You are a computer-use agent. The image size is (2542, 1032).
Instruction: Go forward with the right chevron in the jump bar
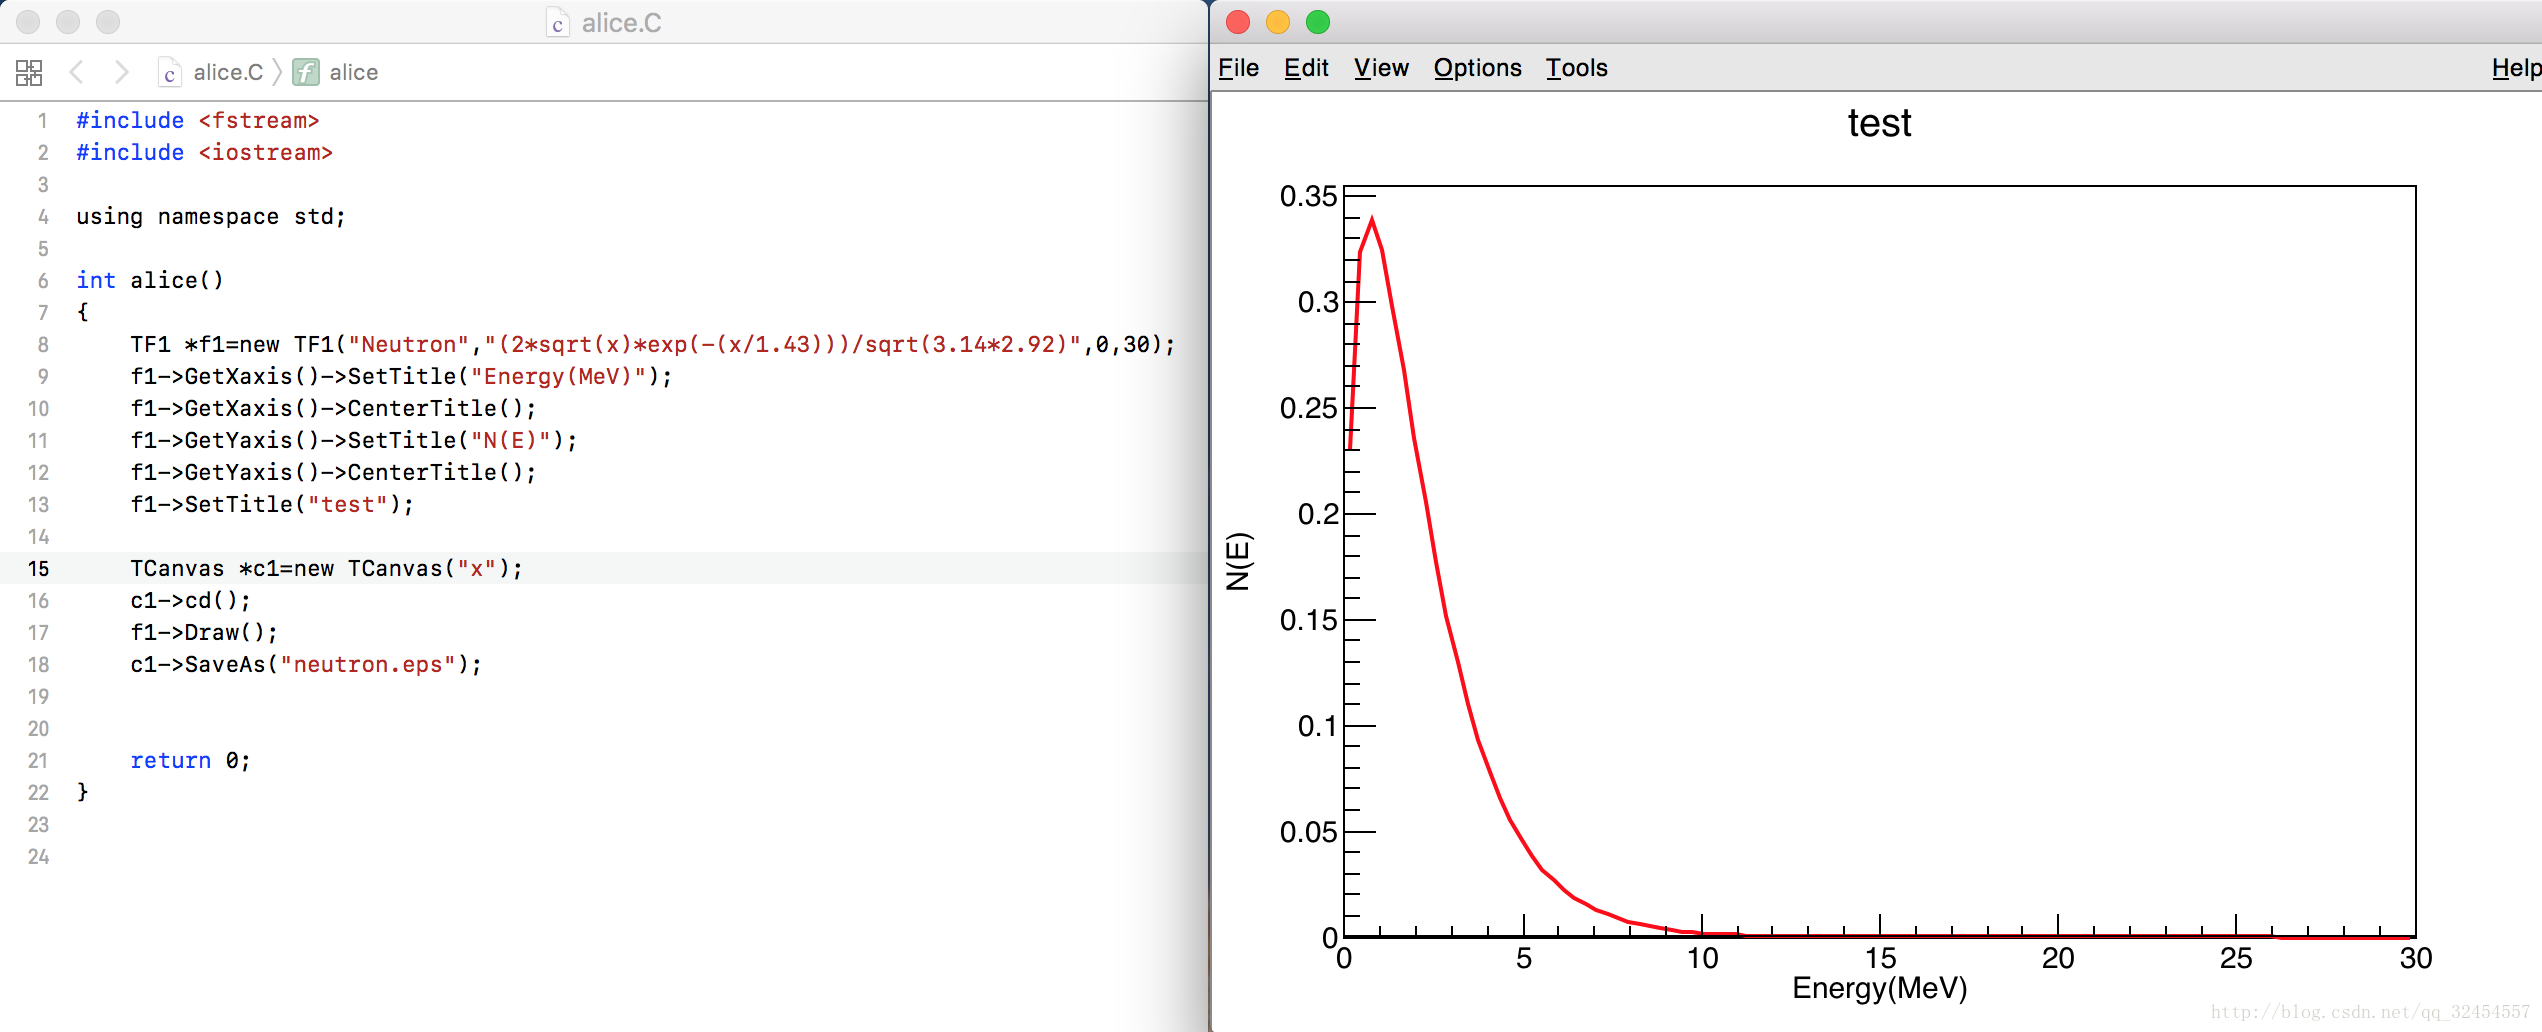coord(121,72)
